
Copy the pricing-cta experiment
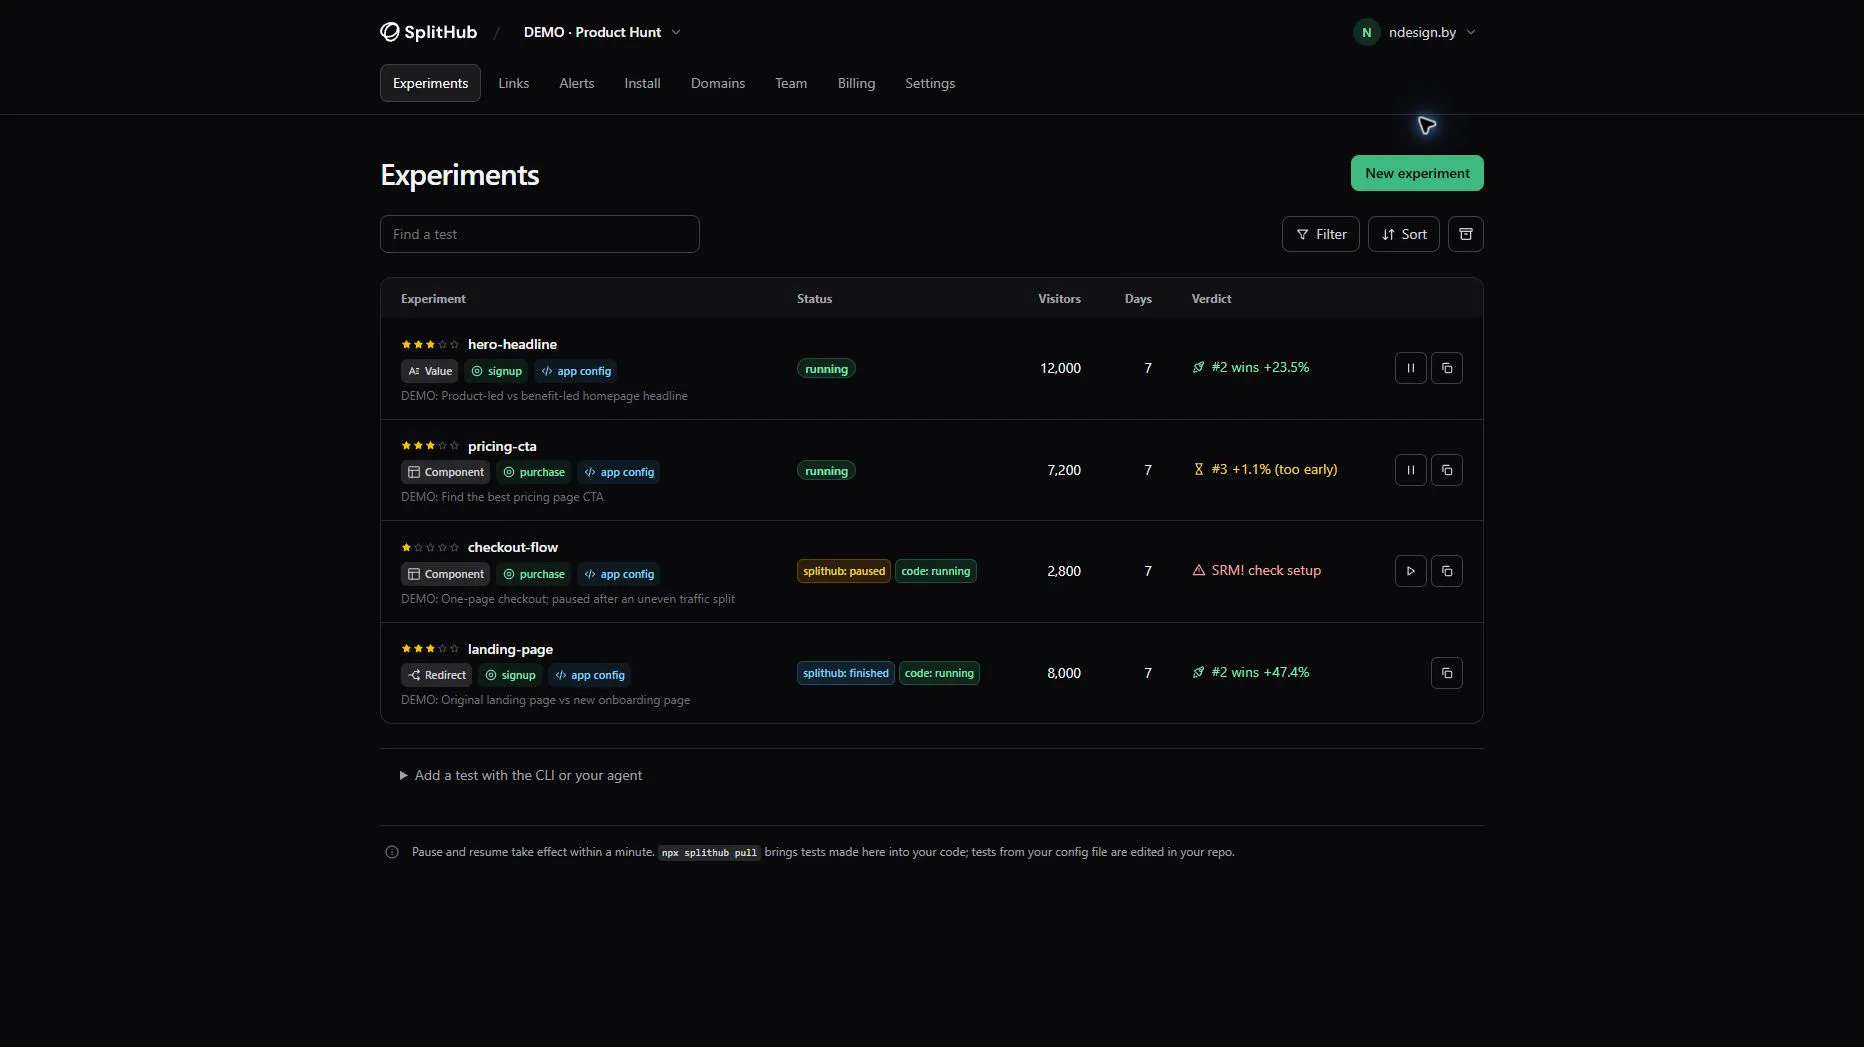(x=1446, y=470)
